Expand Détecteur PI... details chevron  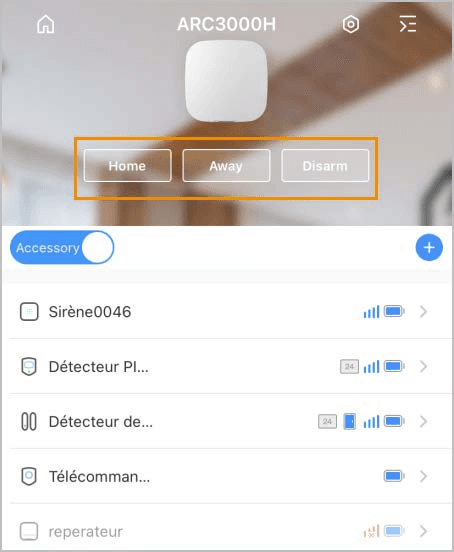coord(424,366)
